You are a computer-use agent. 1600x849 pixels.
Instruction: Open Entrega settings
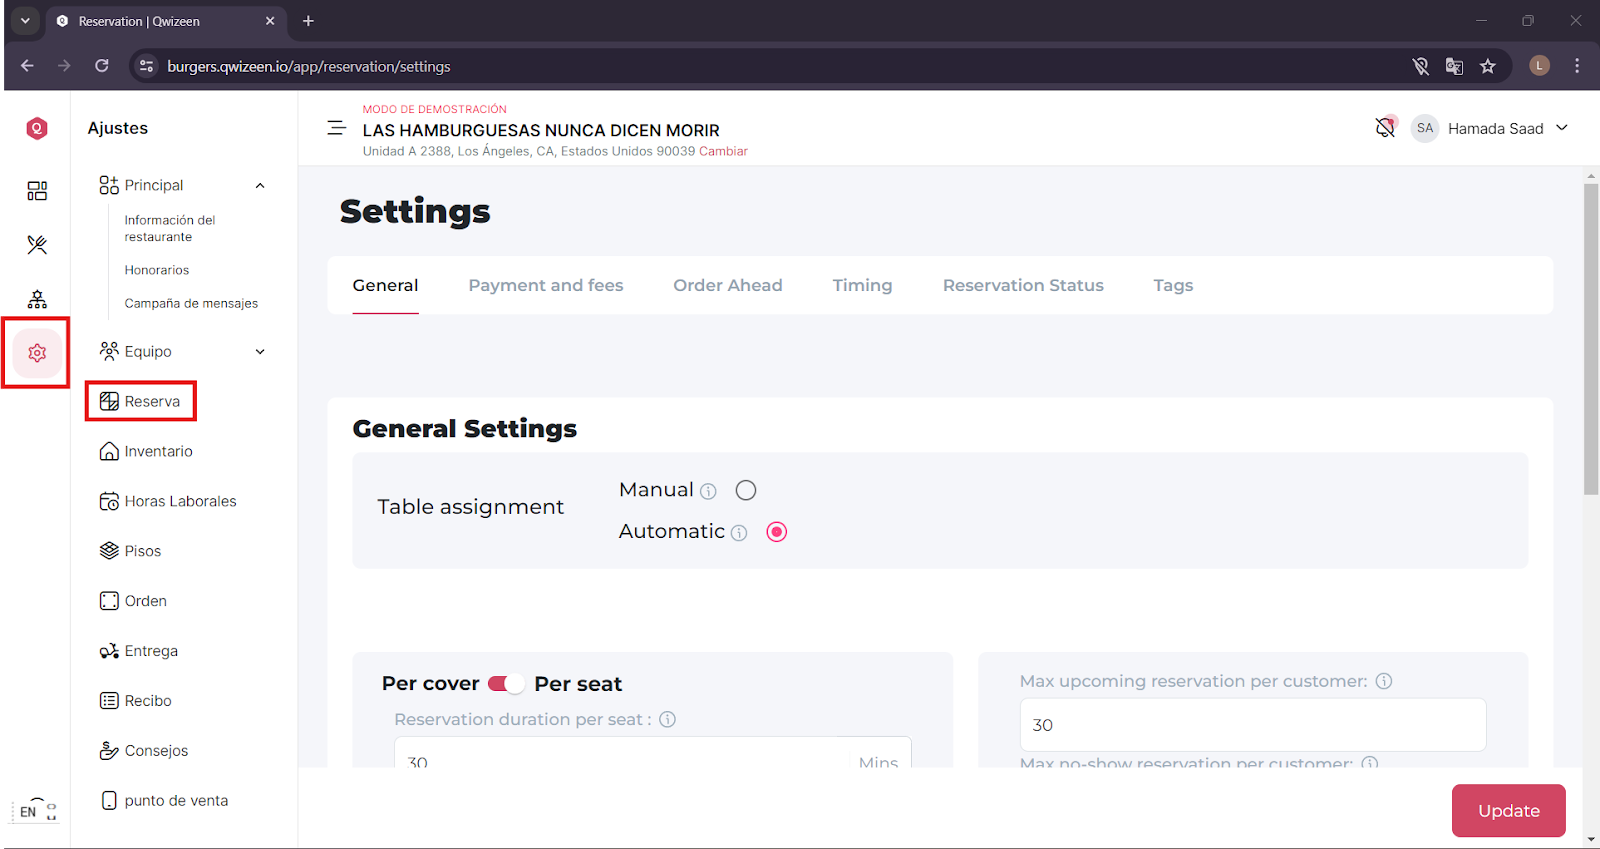click(139, 651)
